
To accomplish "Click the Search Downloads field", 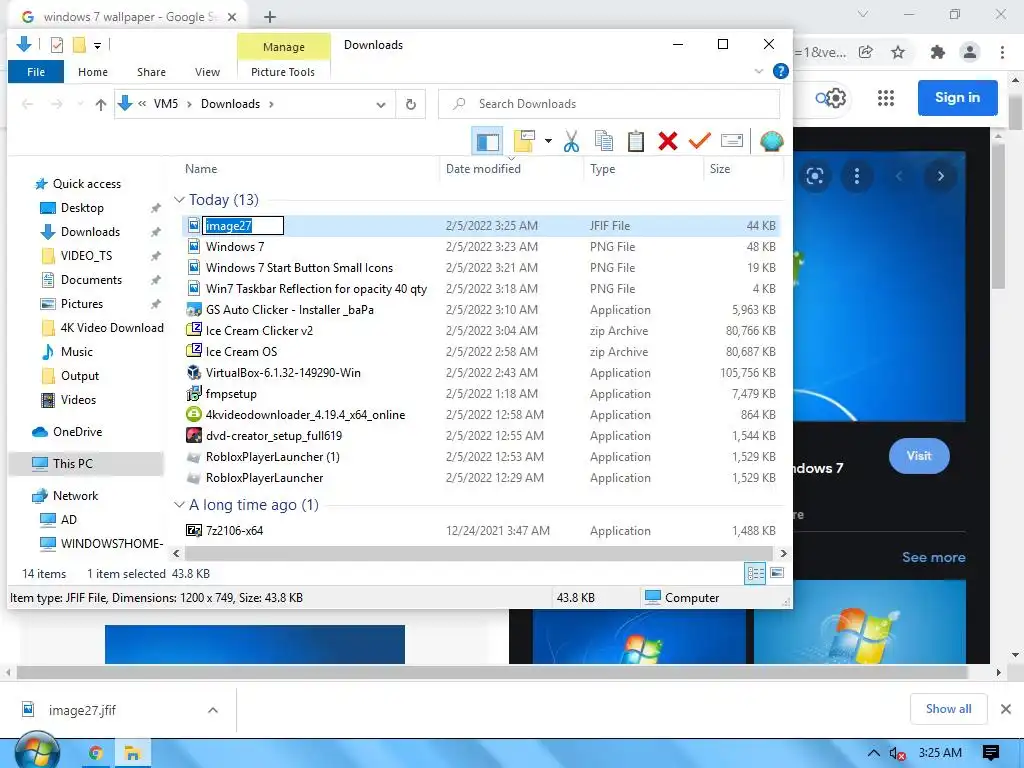I will coord(609,104).
